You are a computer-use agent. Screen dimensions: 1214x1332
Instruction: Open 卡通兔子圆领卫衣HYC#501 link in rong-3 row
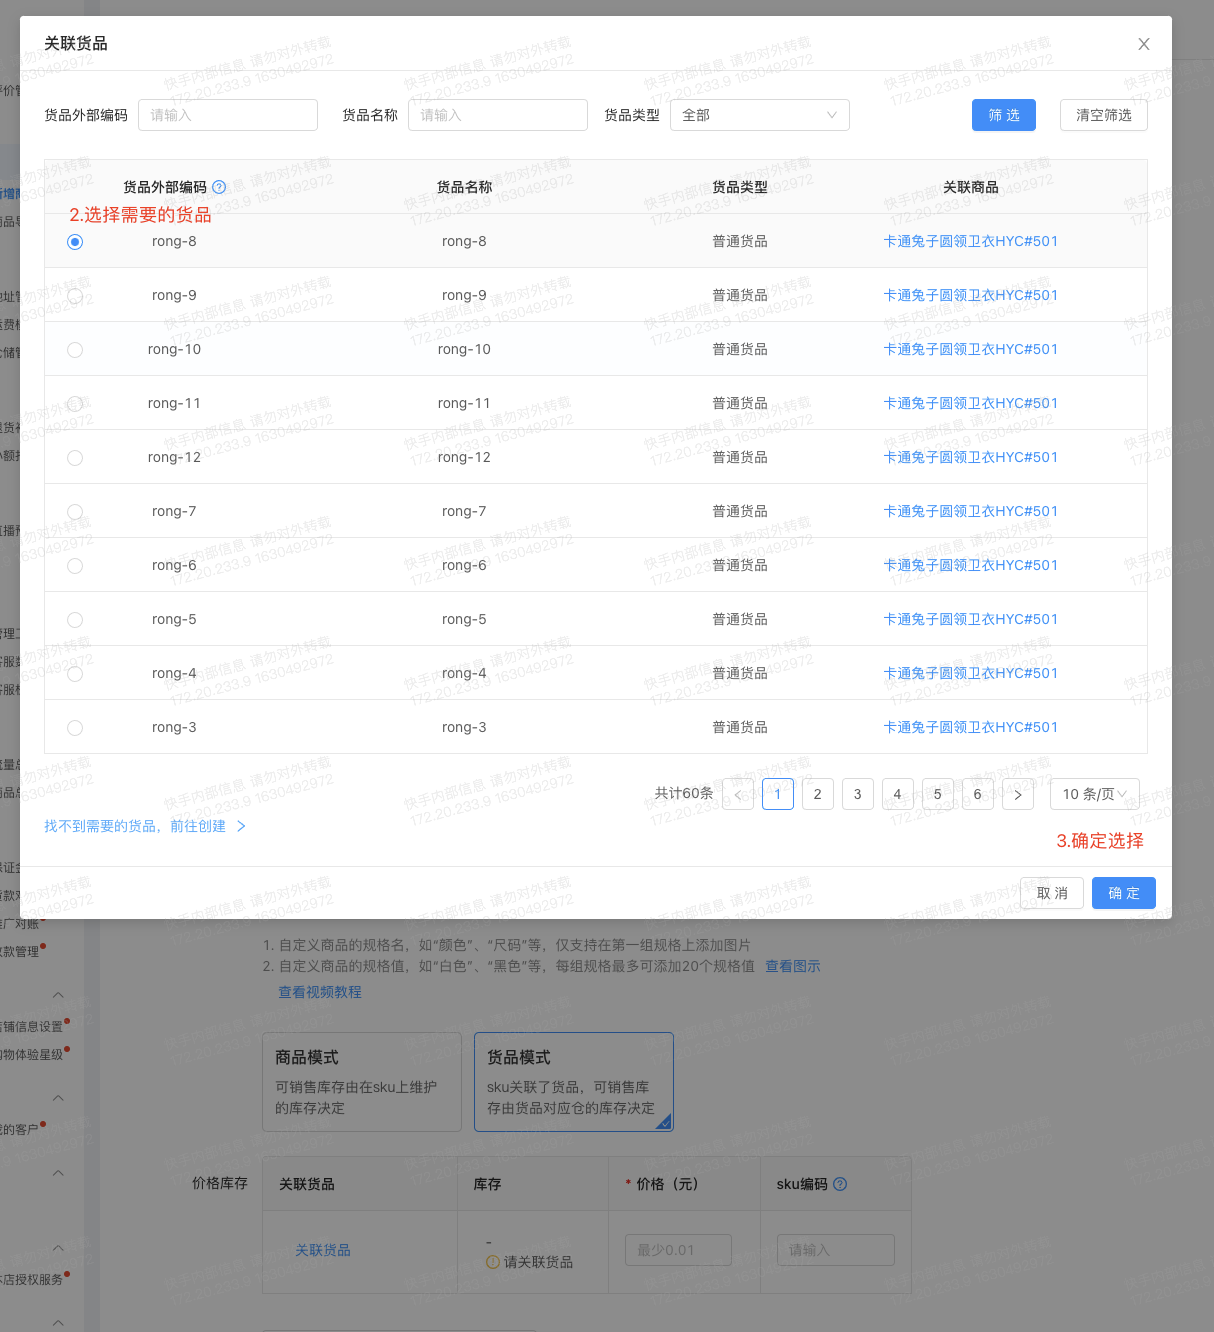click(970, 727)
